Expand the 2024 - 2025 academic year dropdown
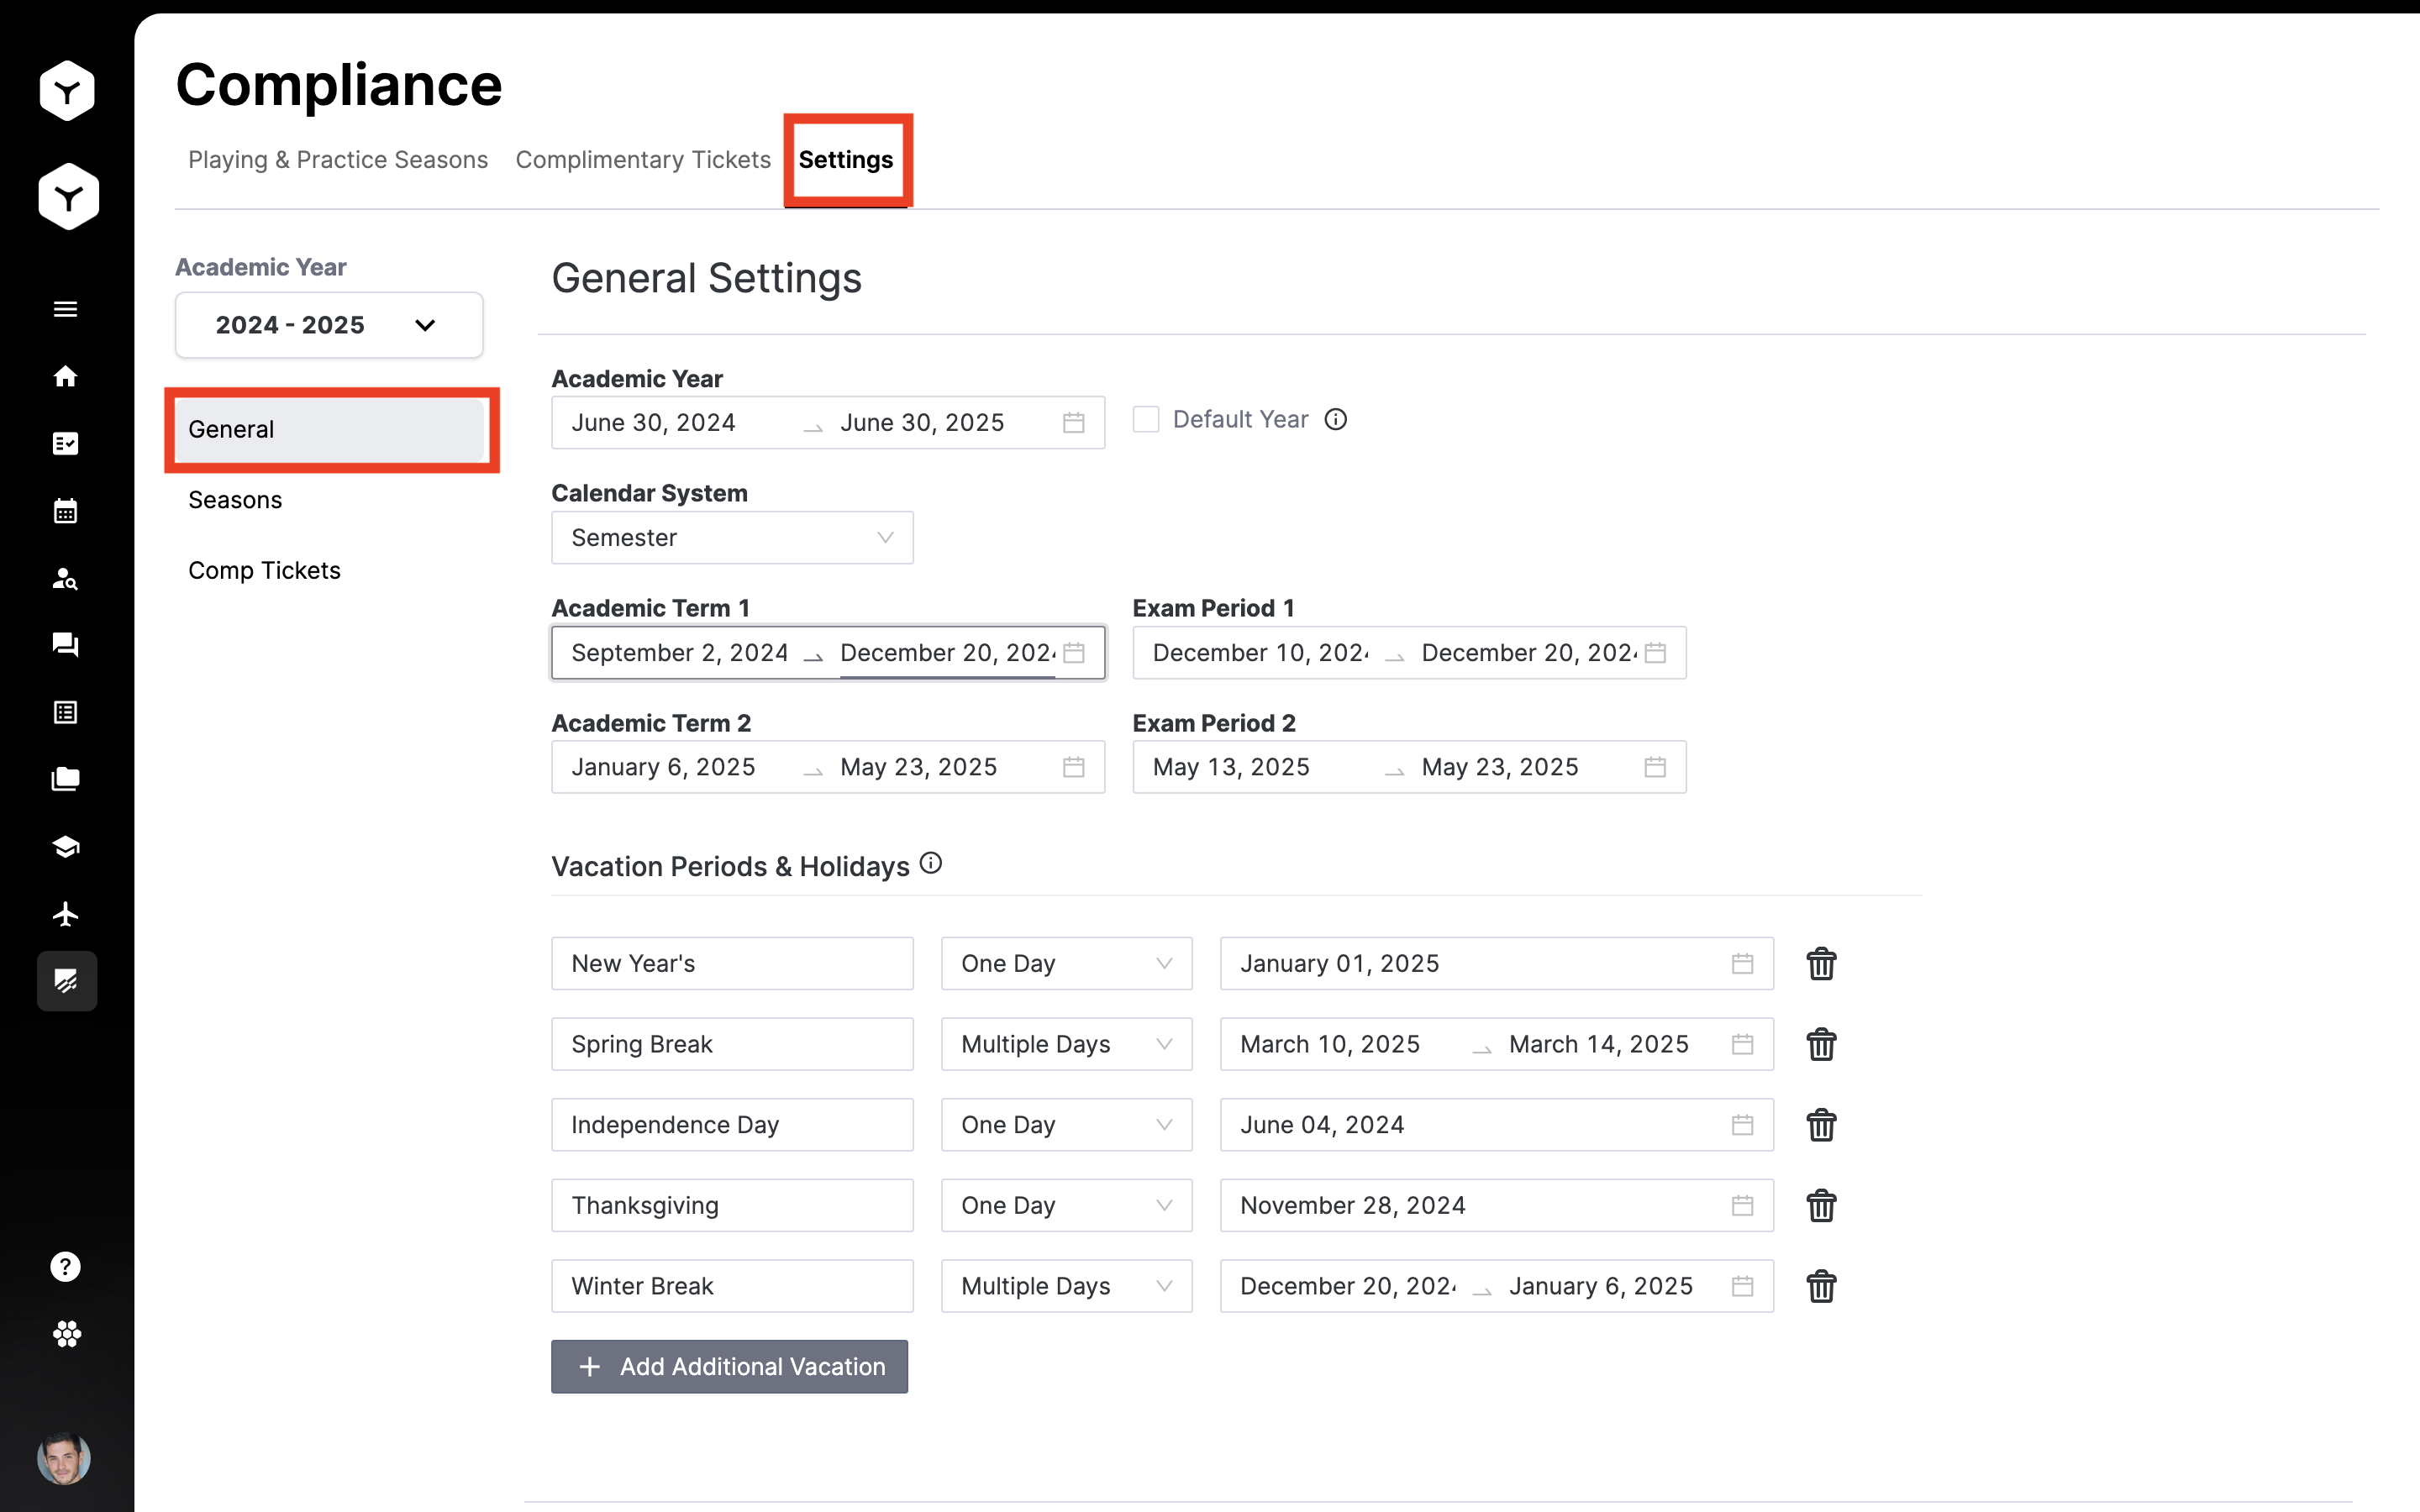 click(329, 325)
